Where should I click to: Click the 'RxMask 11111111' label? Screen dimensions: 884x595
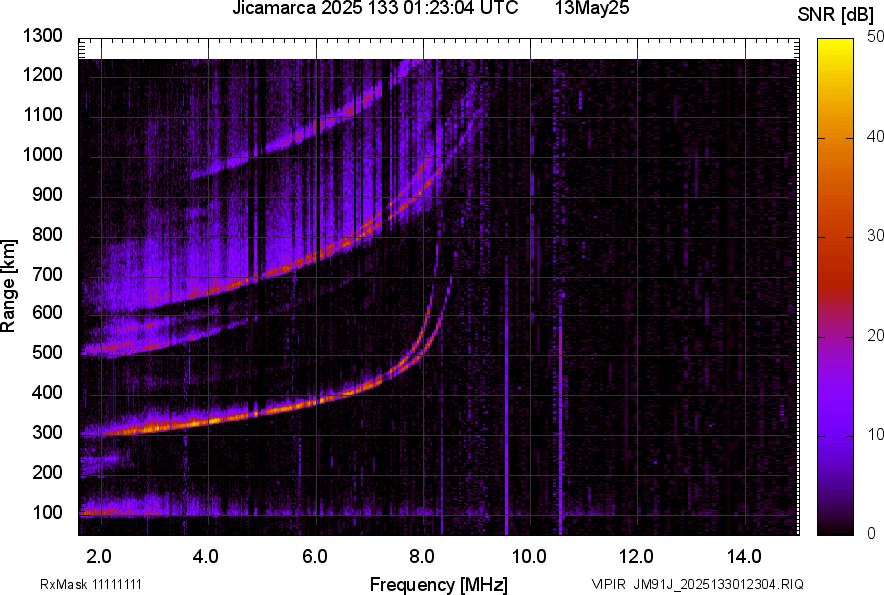point(91,584)
